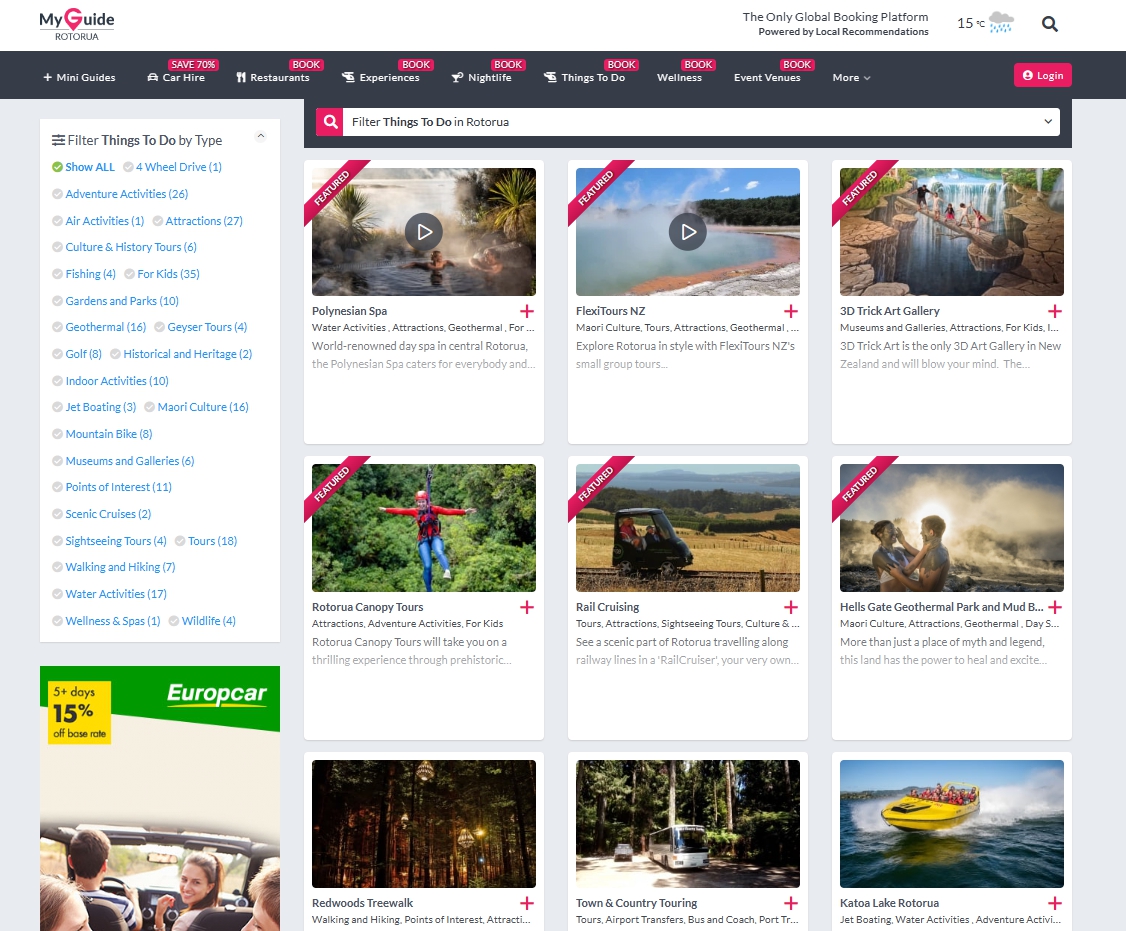The image size is (1126, 931).
Task: Play the FlexiTours NZ video
Action: 688,232
